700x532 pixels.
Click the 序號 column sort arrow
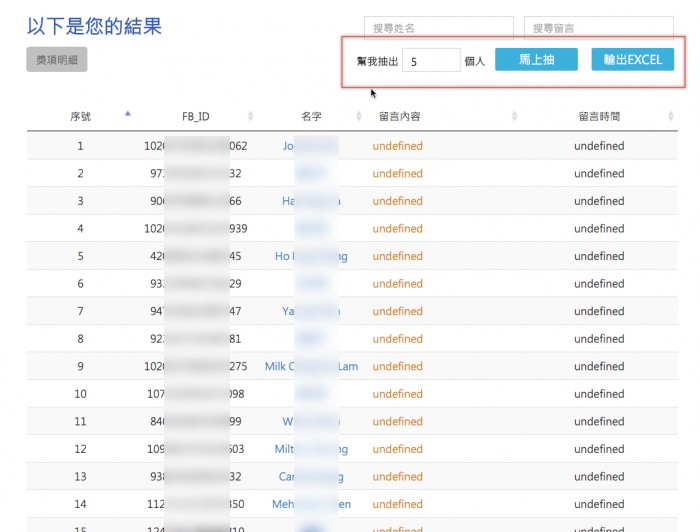127,114
